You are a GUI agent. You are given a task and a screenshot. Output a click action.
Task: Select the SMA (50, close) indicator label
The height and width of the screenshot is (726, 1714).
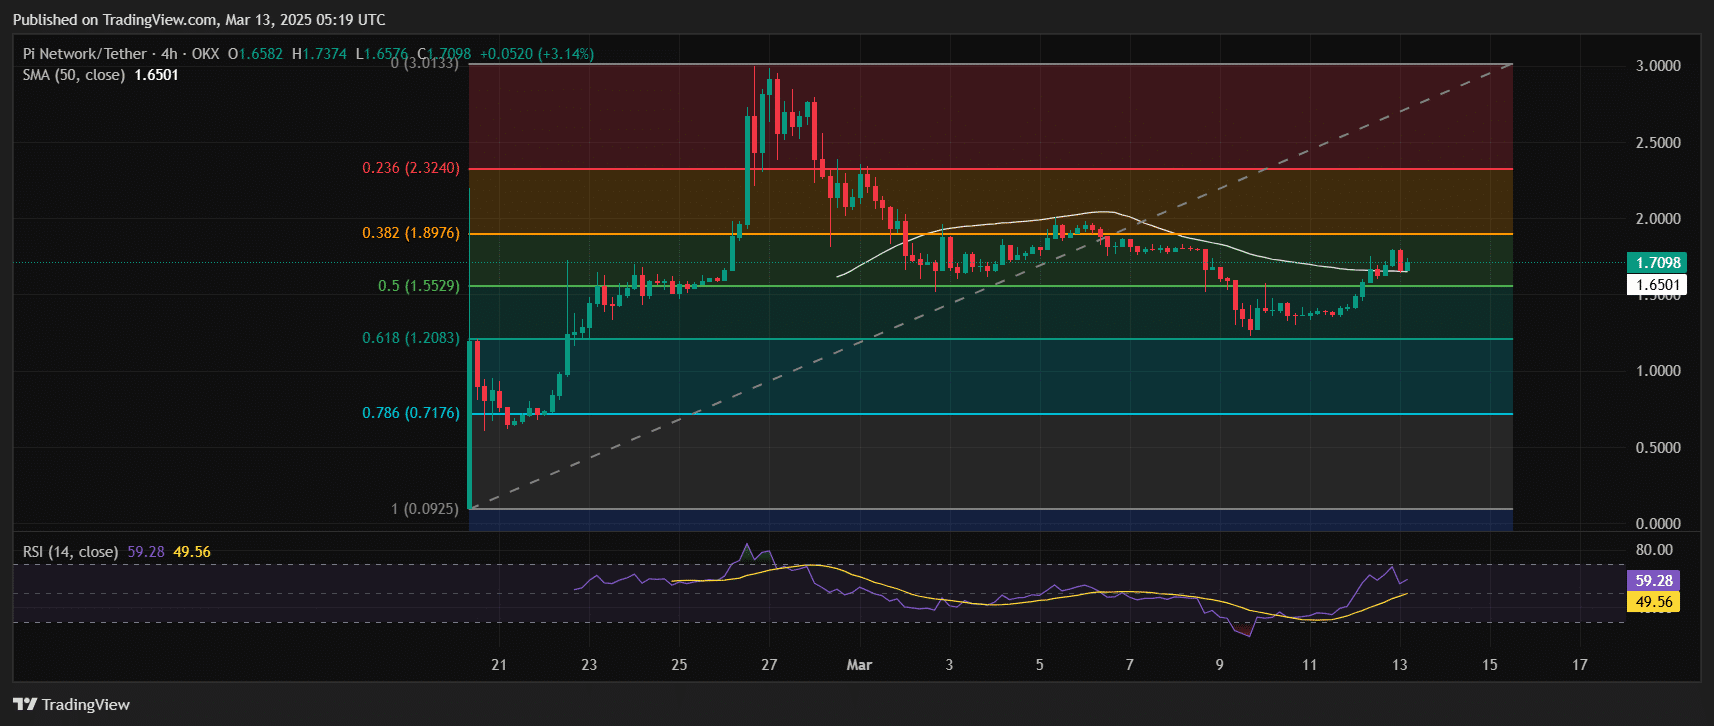[74, 75]
